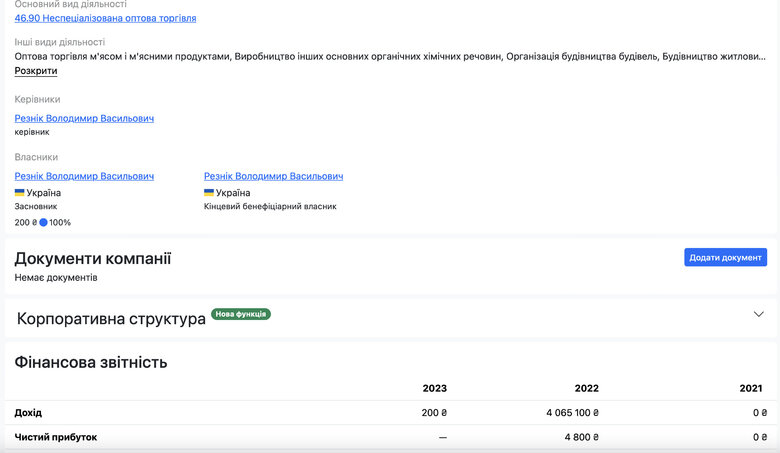
Task: Click the Чистий прибуток row label
Action: (x=56, y=437)
